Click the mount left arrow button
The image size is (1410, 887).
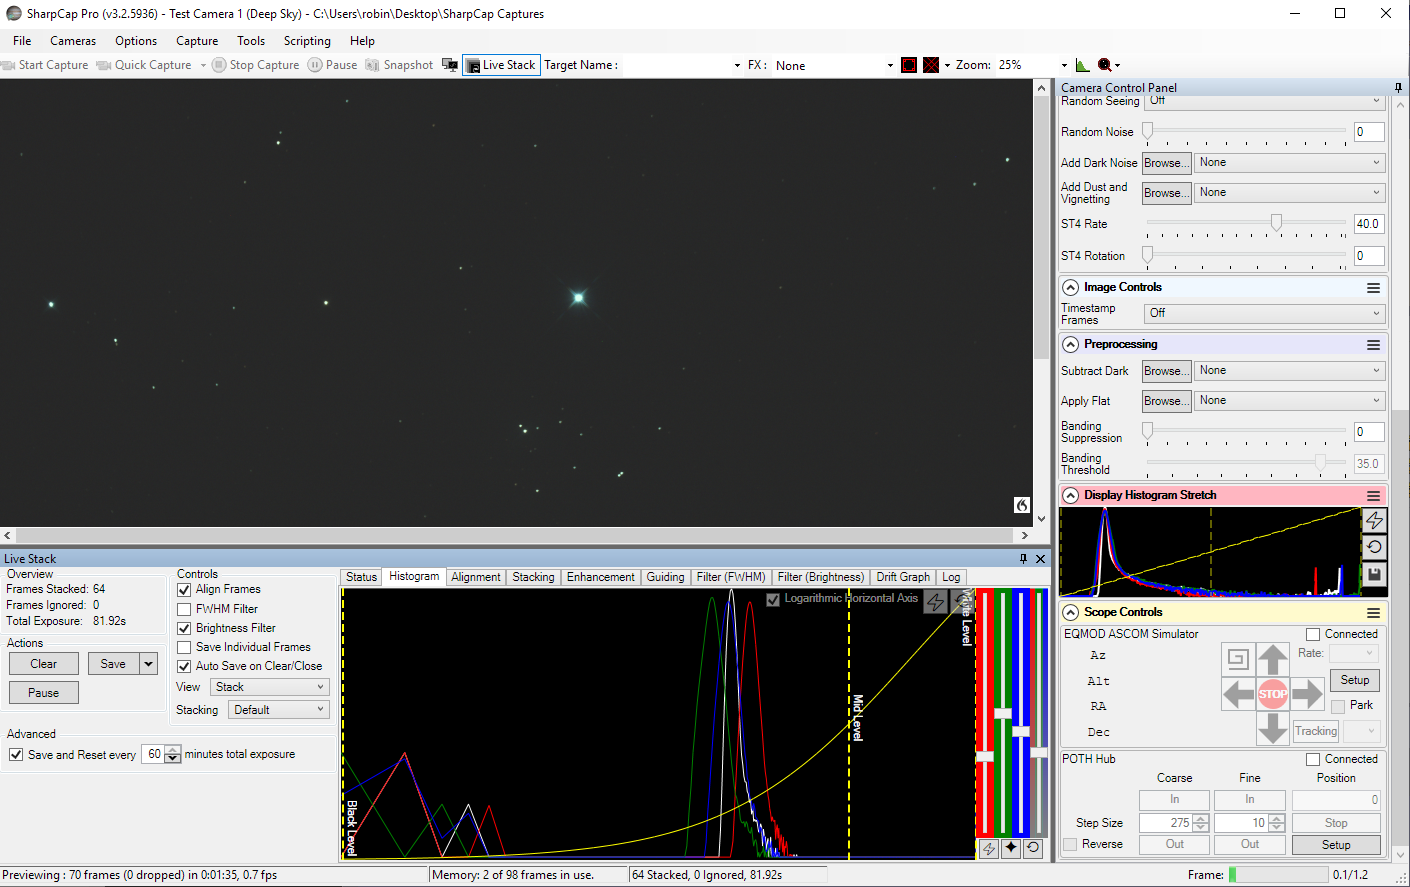[1238, 693]
